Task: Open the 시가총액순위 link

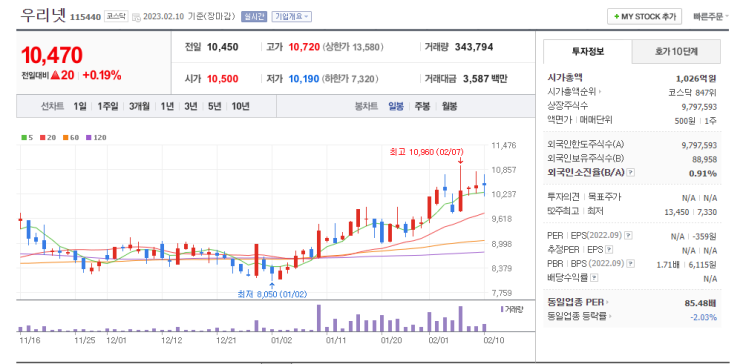Action: point(574,91)
